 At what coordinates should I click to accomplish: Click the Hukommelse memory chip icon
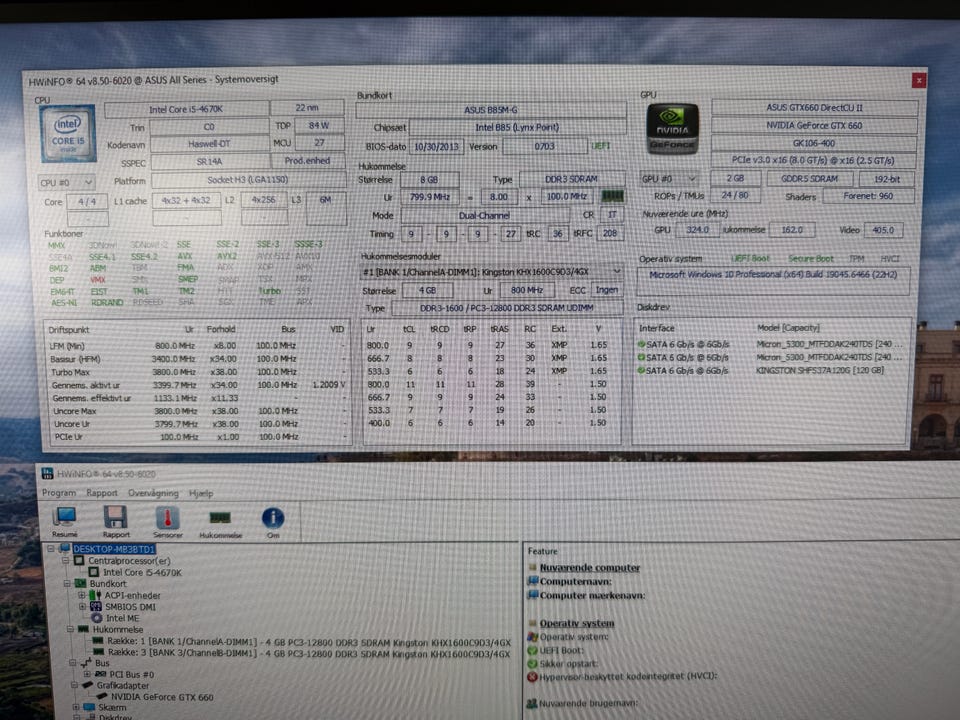pyautogui.click(x=220, y=519)
